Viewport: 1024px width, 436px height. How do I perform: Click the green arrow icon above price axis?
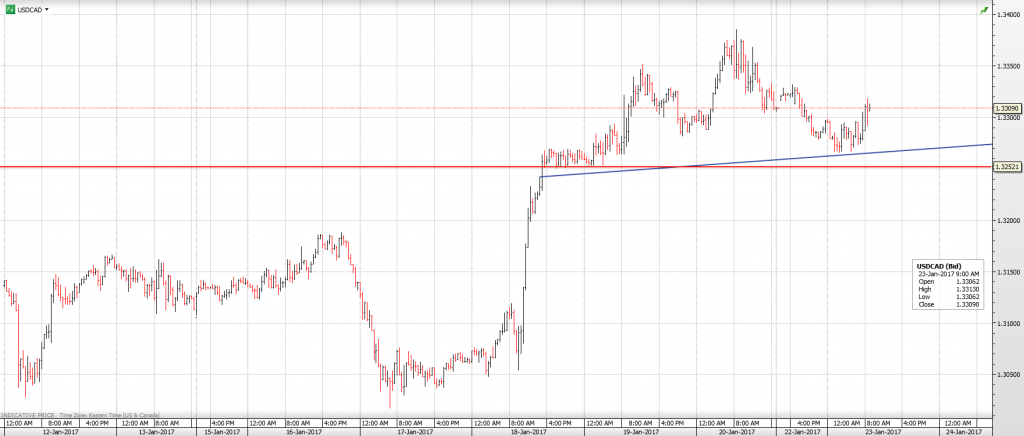[x=985, y=10]
